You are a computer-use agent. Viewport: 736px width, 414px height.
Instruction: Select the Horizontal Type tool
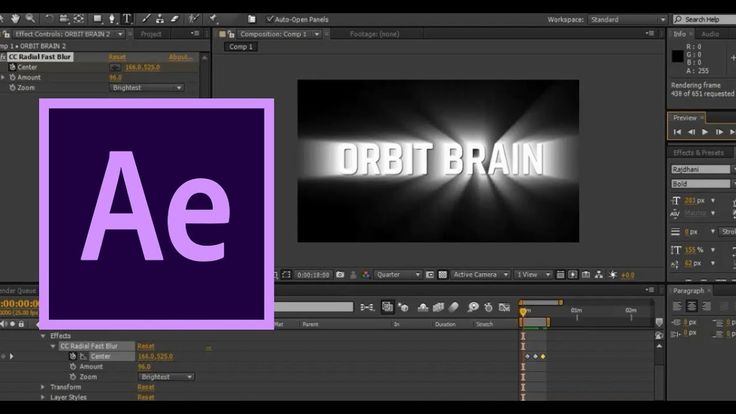pos(127,19)
